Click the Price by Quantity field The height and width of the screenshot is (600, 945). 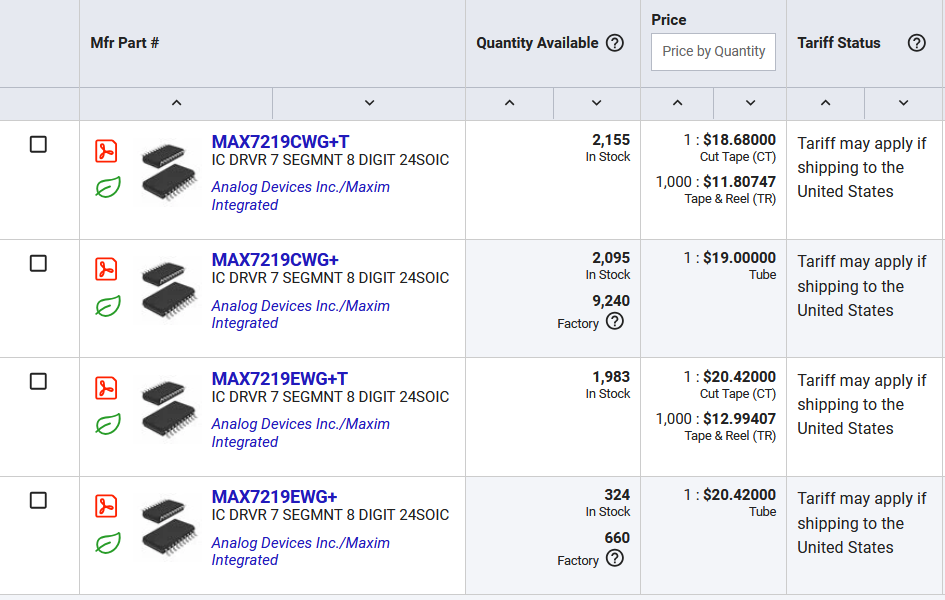(x=714, y=52)
